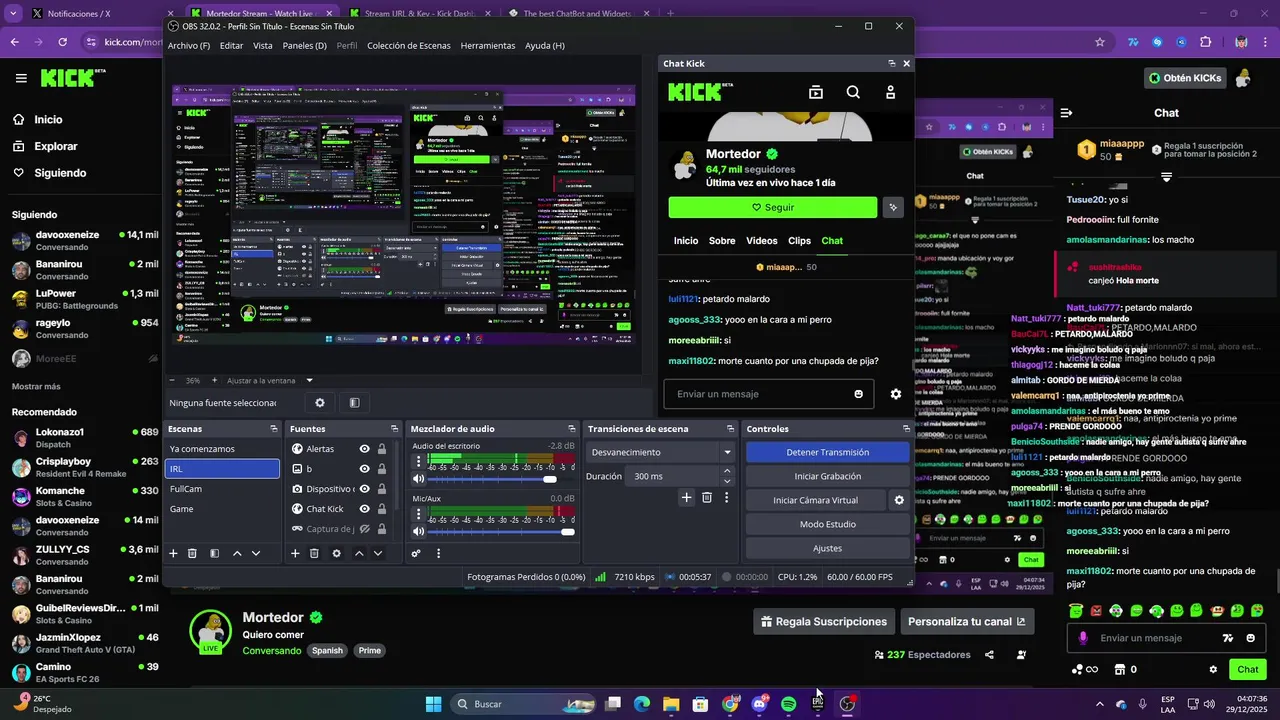This screenshot has height=720, width=1280.
Task: Move source up in Fuentes list
Action: (x=359, y=553)
